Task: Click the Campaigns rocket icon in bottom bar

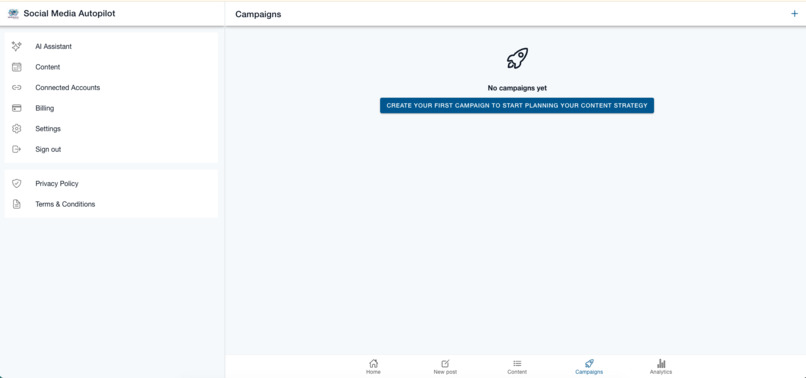Action: click(x=589, y=363)
